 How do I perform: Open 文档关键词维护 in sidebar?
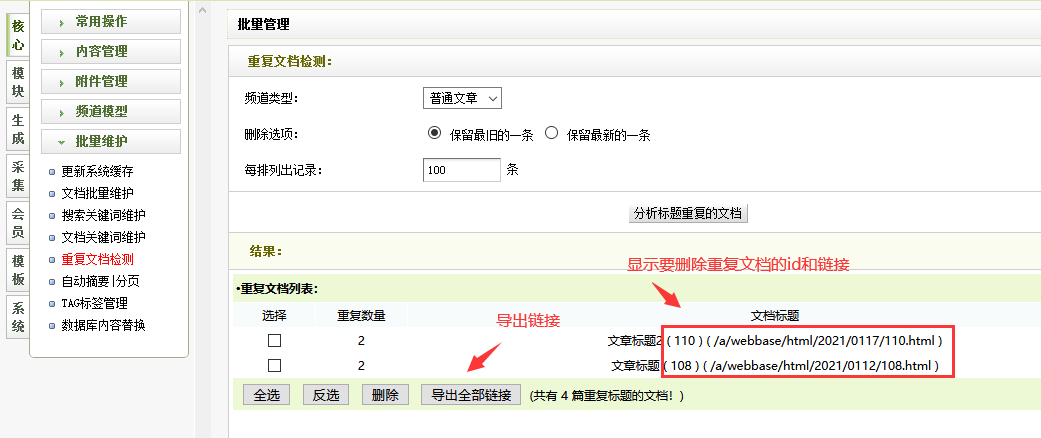tap(104, 237)
